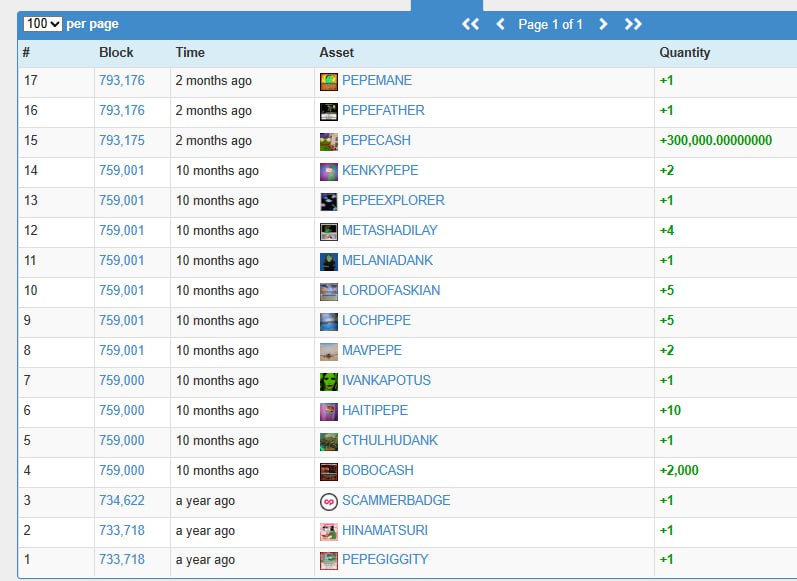Open the PEPECASH asset link

[x=376, y=140]
